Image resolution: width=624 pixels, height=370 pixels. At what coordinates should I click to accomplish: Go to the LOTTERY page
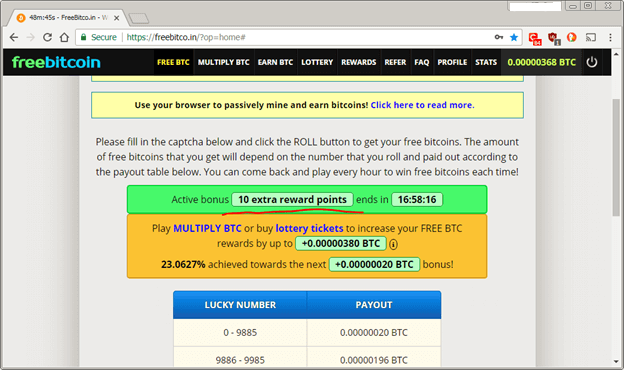(317, 62)
